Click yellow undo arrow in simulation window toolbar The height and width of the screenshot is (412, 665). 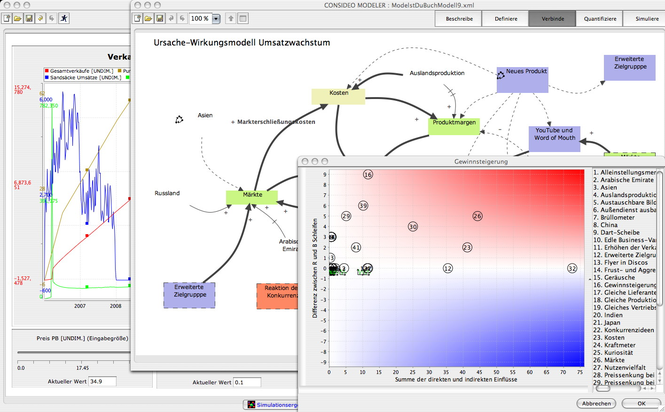[41, 18]
